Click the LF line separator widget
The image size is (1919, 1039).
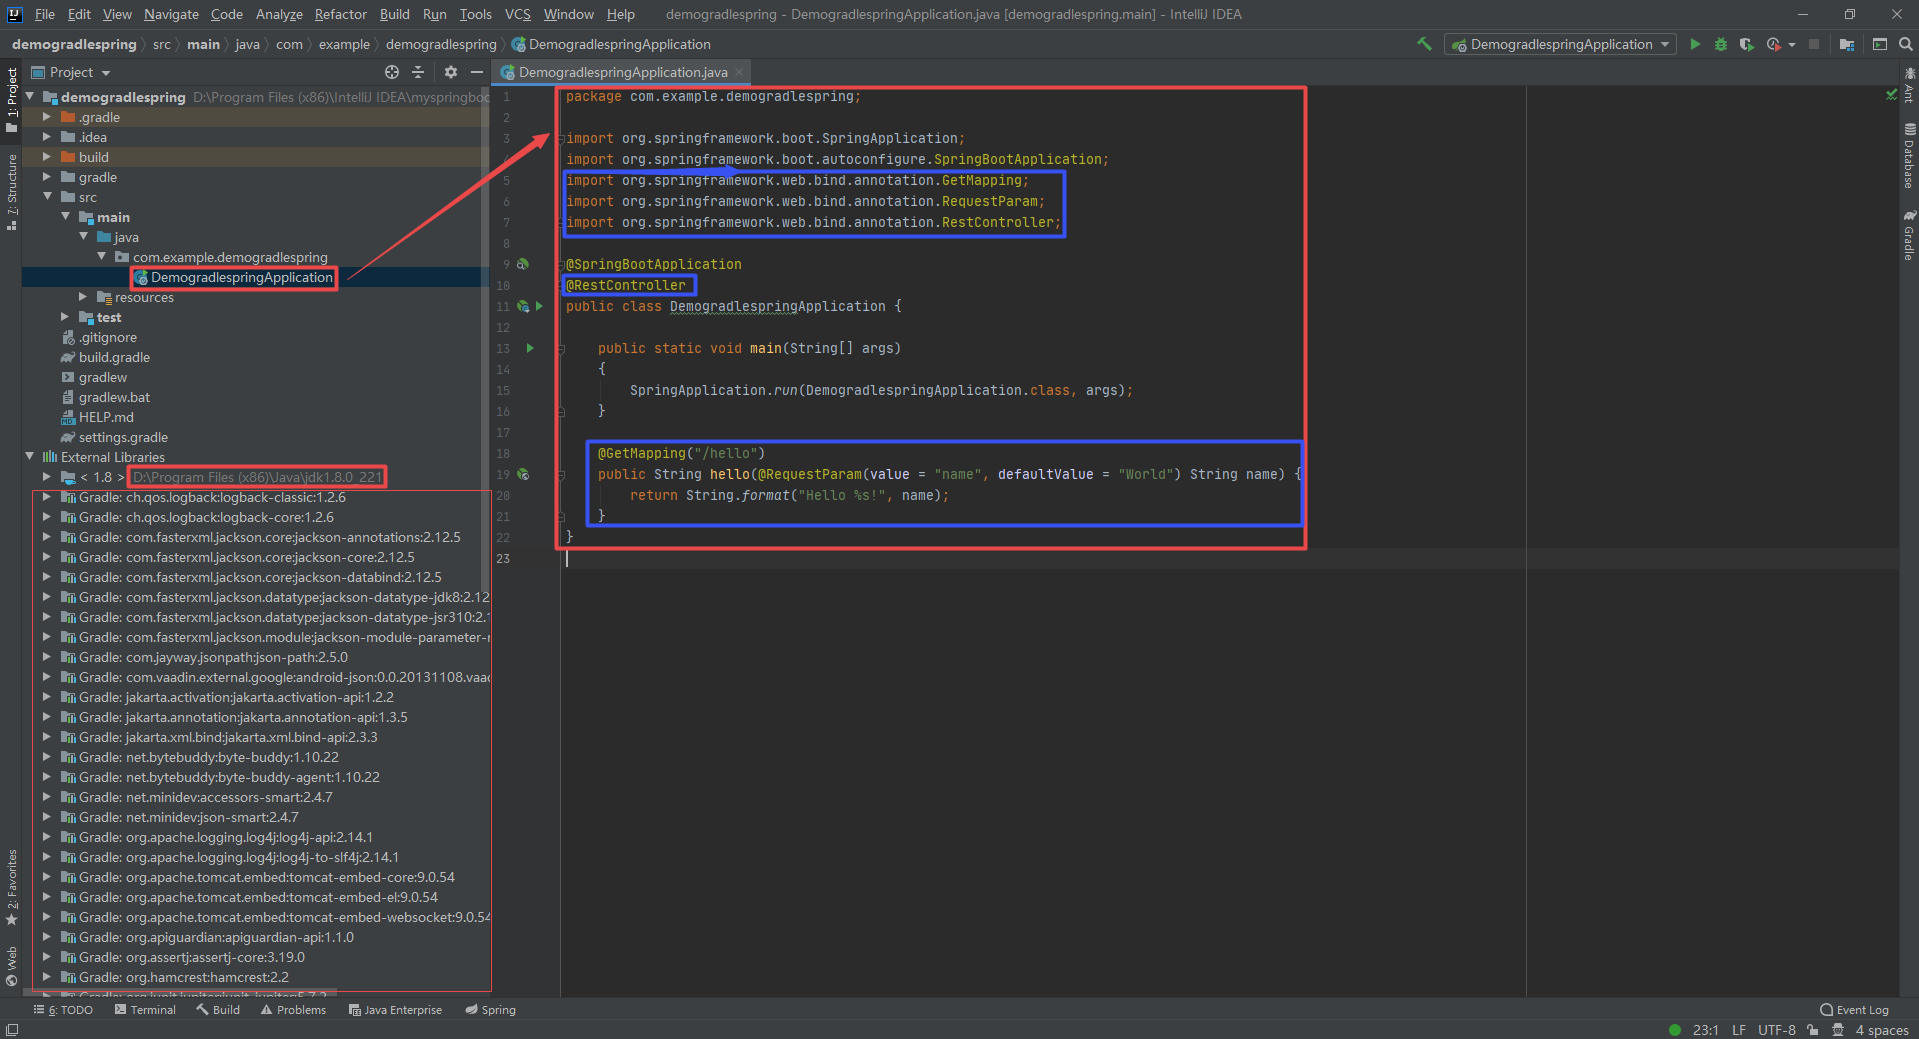tap(1739, 1030)
